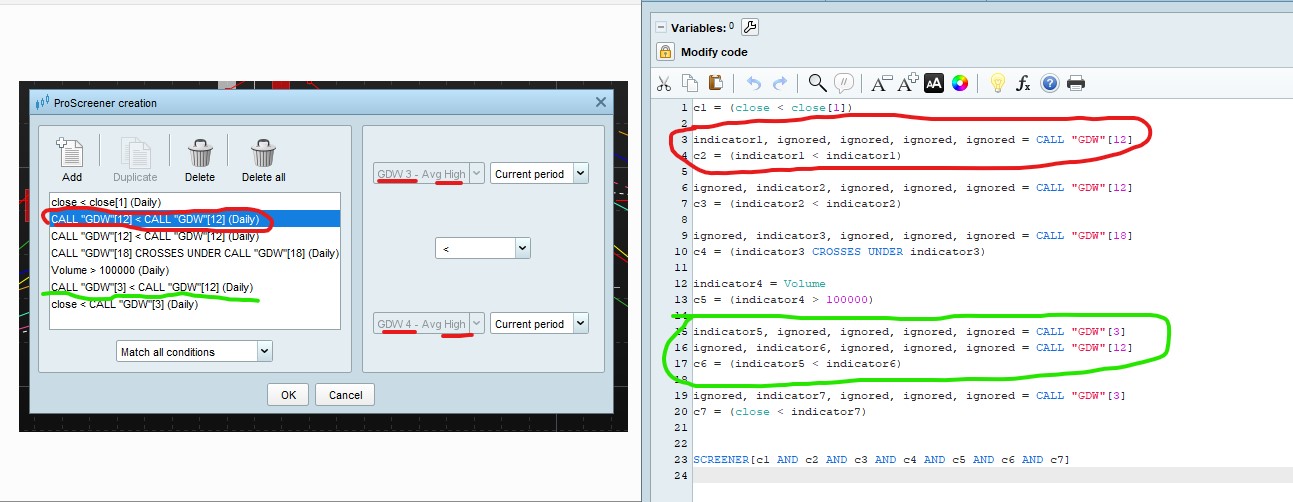Image resolution: width=1293 pixels, height=502 pixels.
Task: Print the code with the printer icon
Action: pyautogui.click(x=1076, y=83)
